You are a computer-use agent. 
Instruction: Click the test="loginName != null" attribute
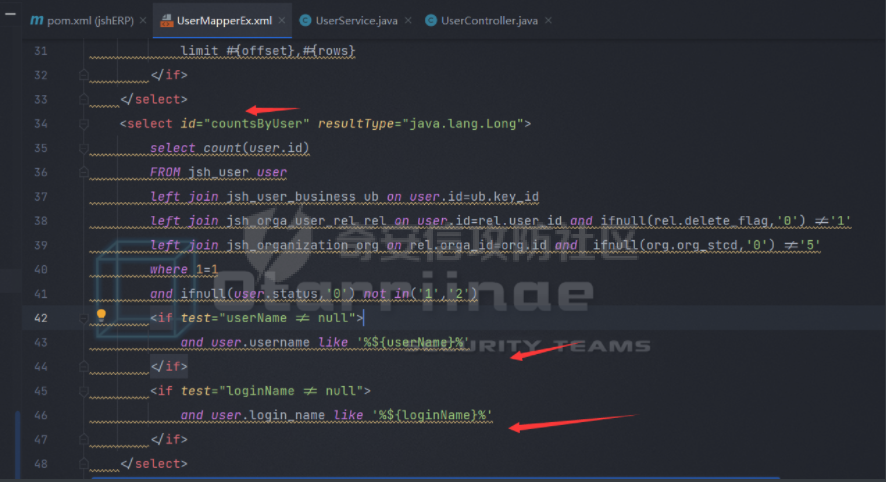tap(272, 391)
